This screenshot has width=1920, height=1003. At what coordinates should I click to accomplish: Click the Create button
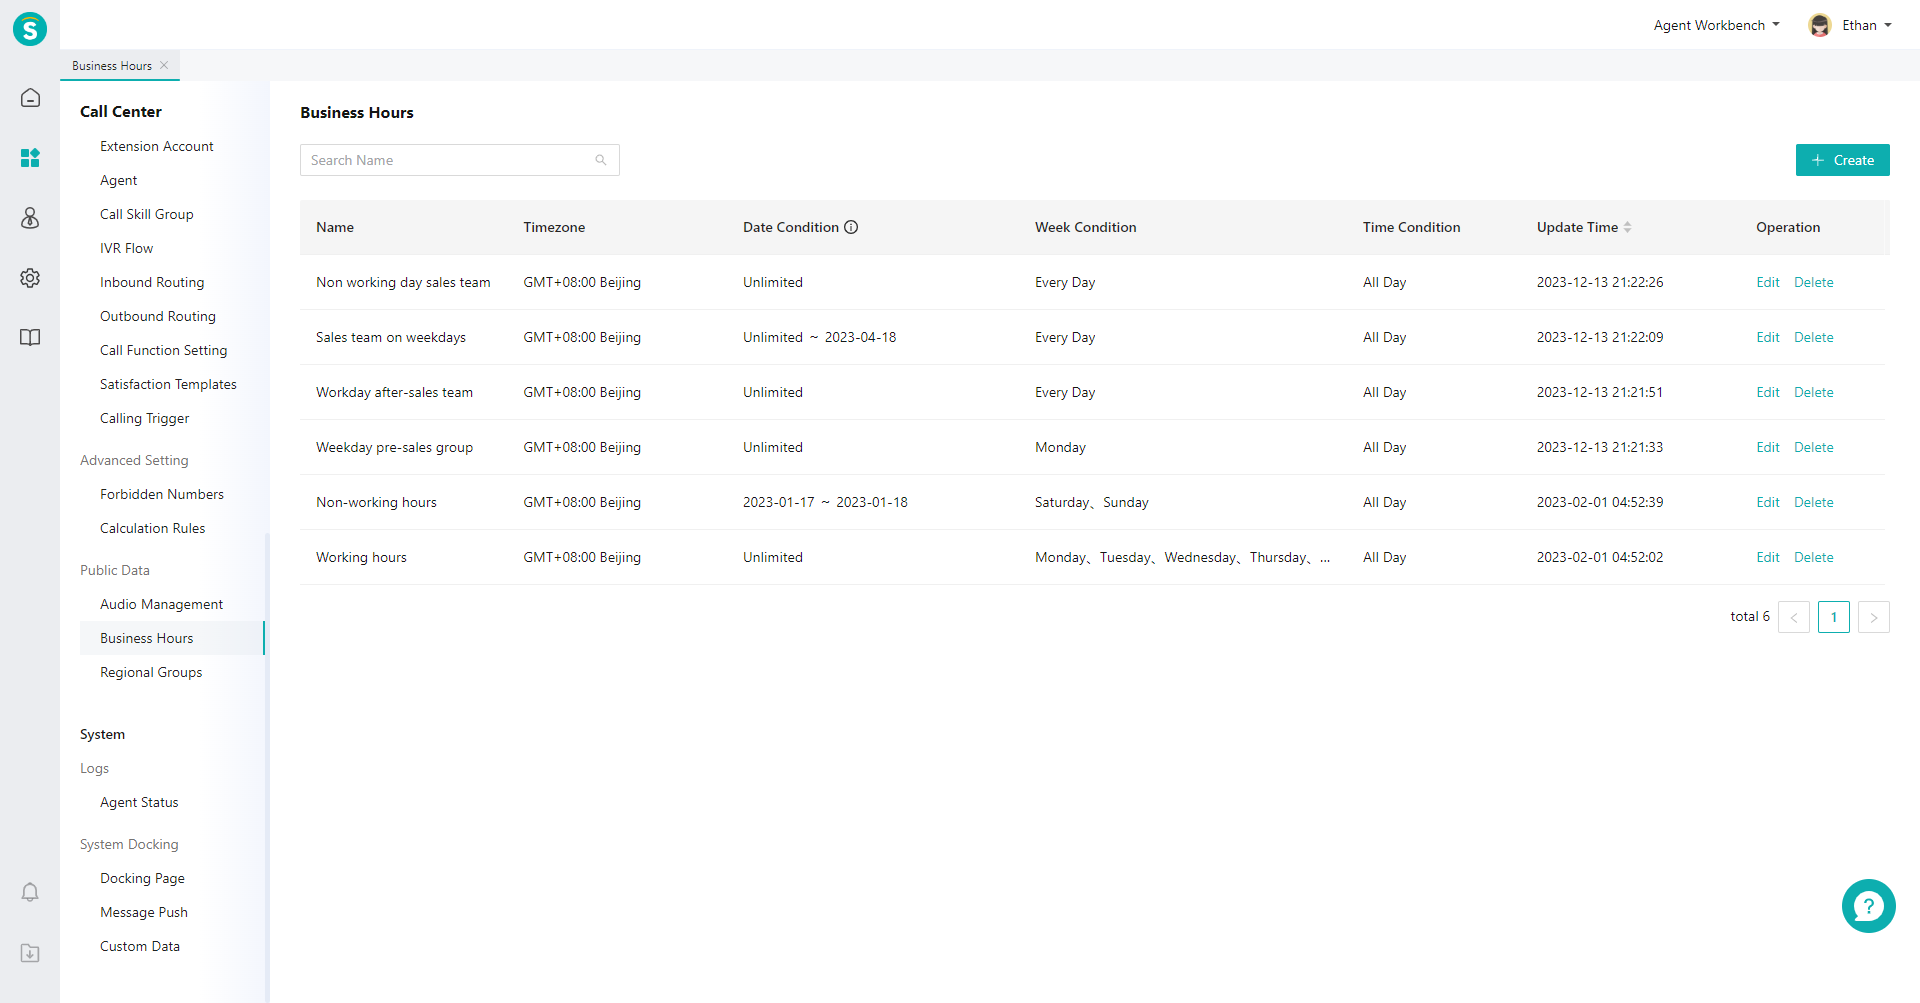1842,160
